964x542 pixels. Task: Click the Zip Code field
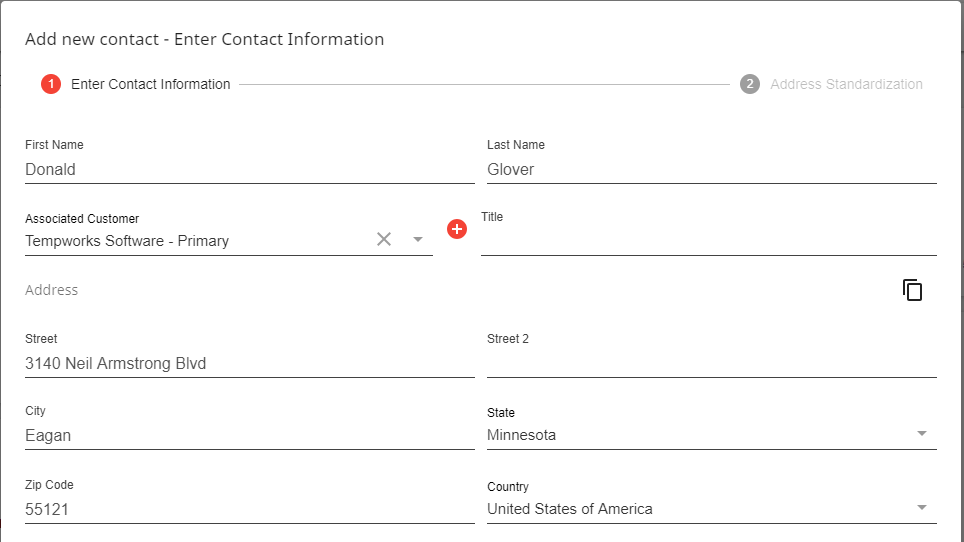coord(249,509)
